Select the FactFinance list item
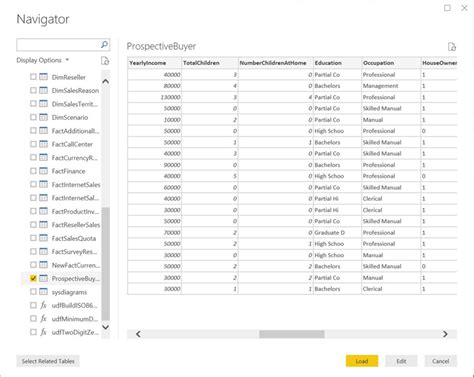 click(68, 171)
